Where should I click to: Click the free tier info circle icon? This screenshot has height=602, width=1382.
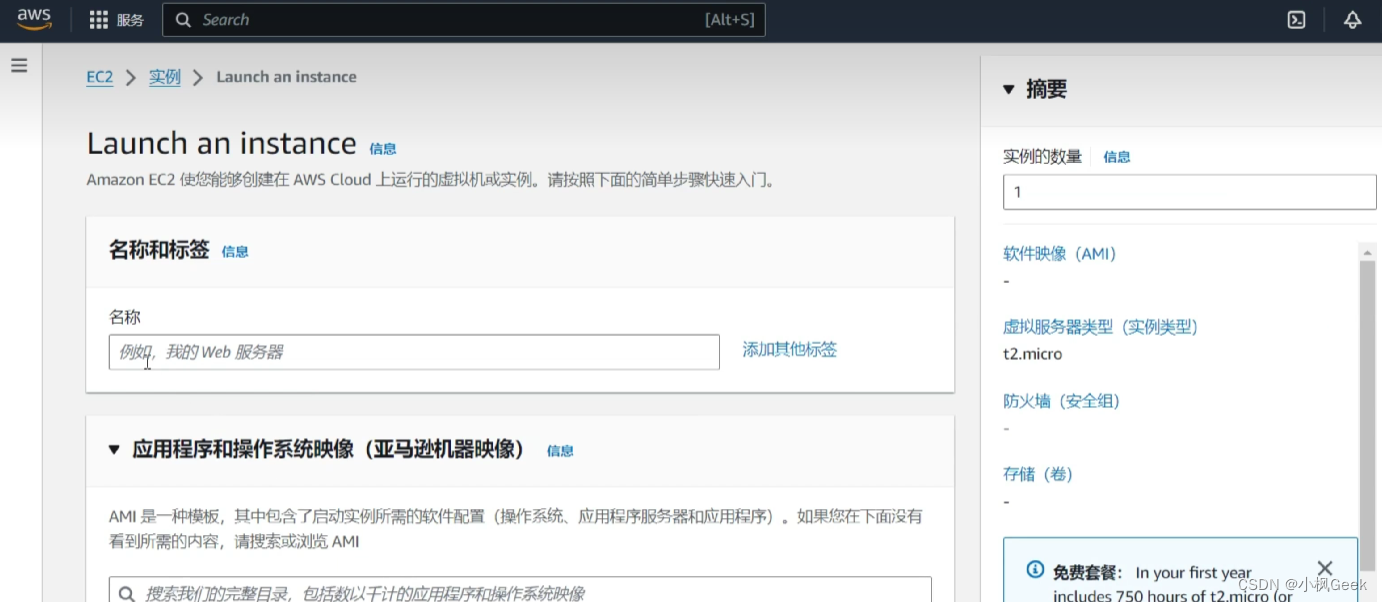point(1034,569)
